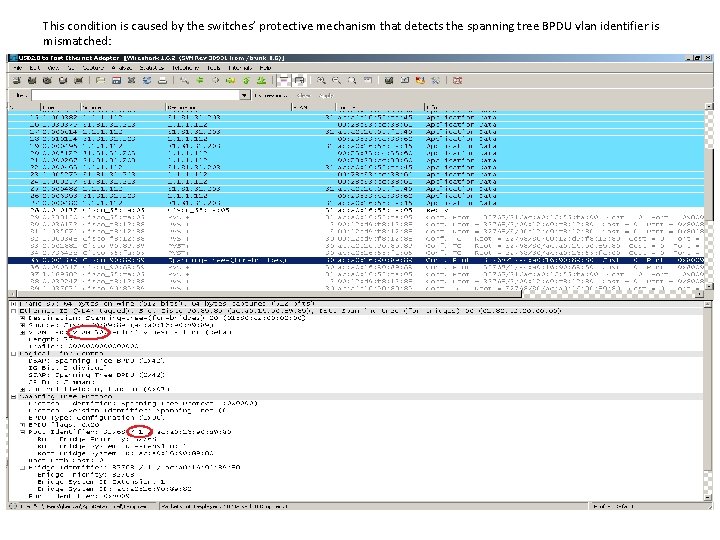720x540 pixels.
Task: Click the go to packet number icon
Action: click(x=231, y=80)
